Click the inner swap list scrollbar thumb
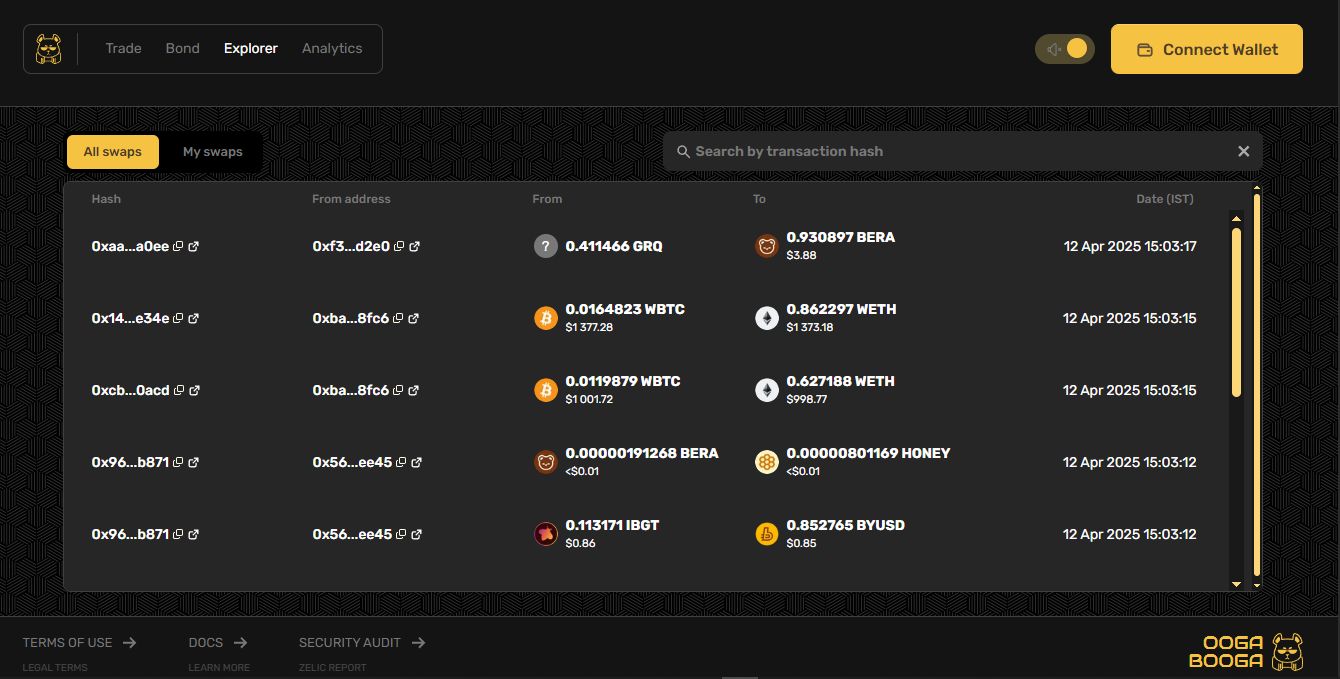 [1236, 312]
